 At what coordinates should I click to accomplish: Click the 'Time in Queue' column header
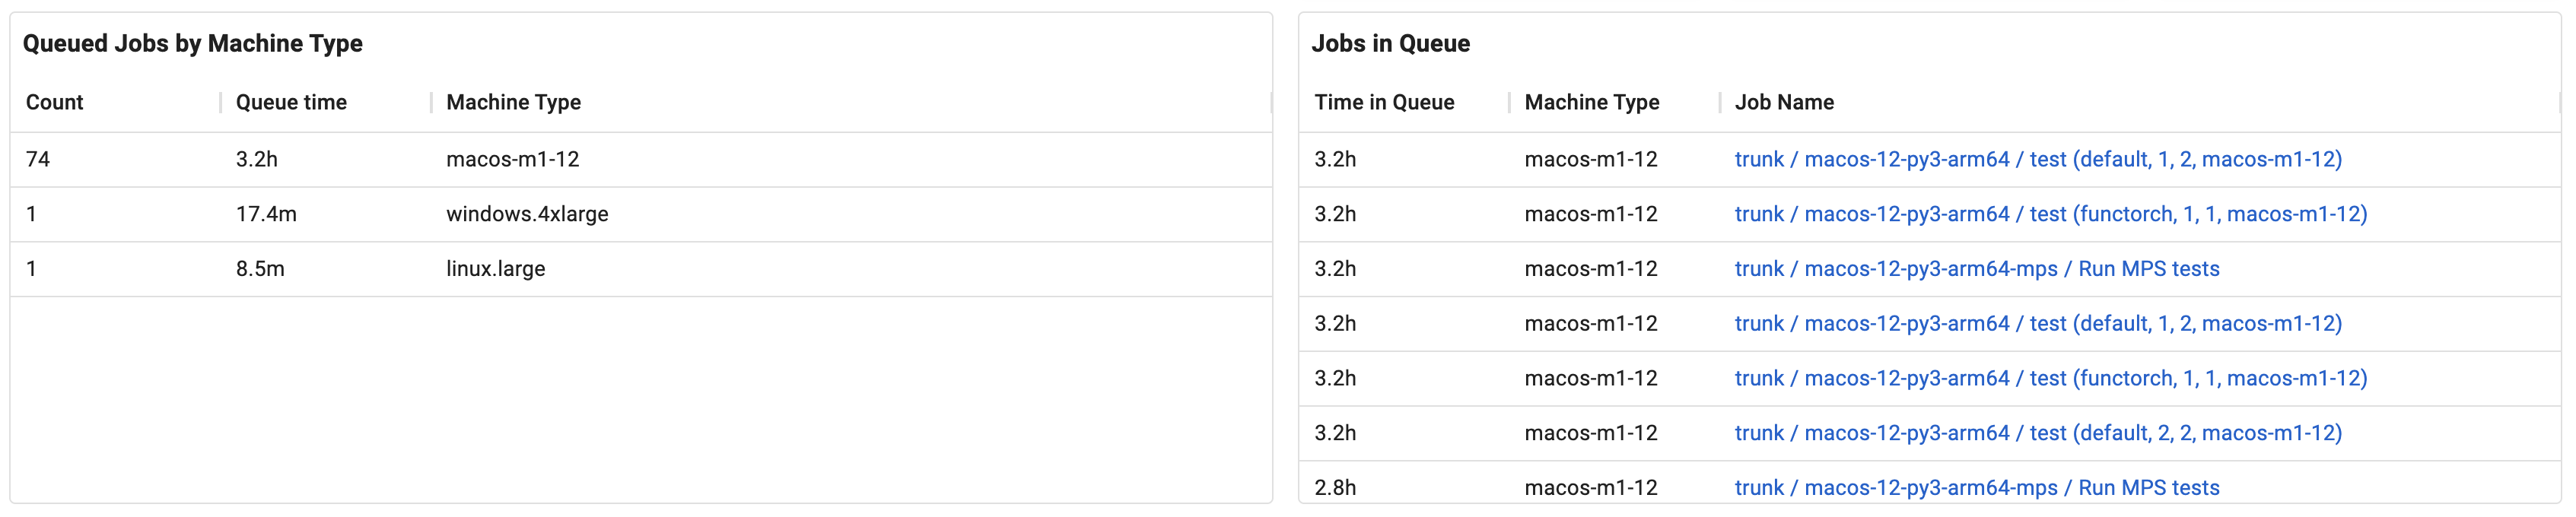click(x=1385, y=102)
